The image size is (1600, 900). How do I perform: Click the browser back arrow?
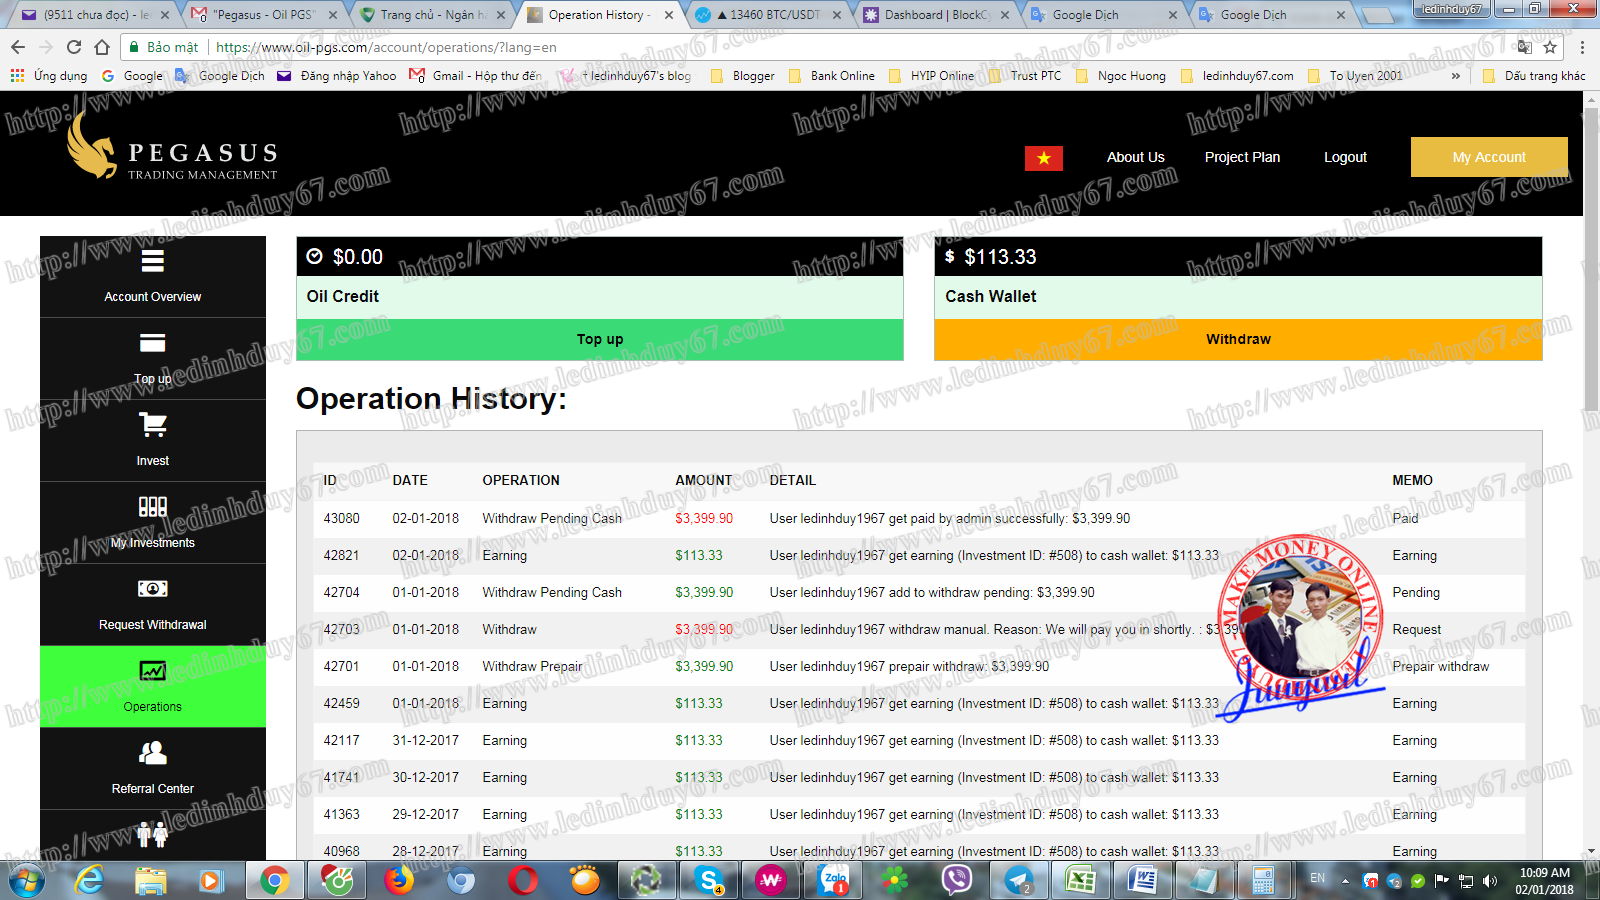(18, 47)
